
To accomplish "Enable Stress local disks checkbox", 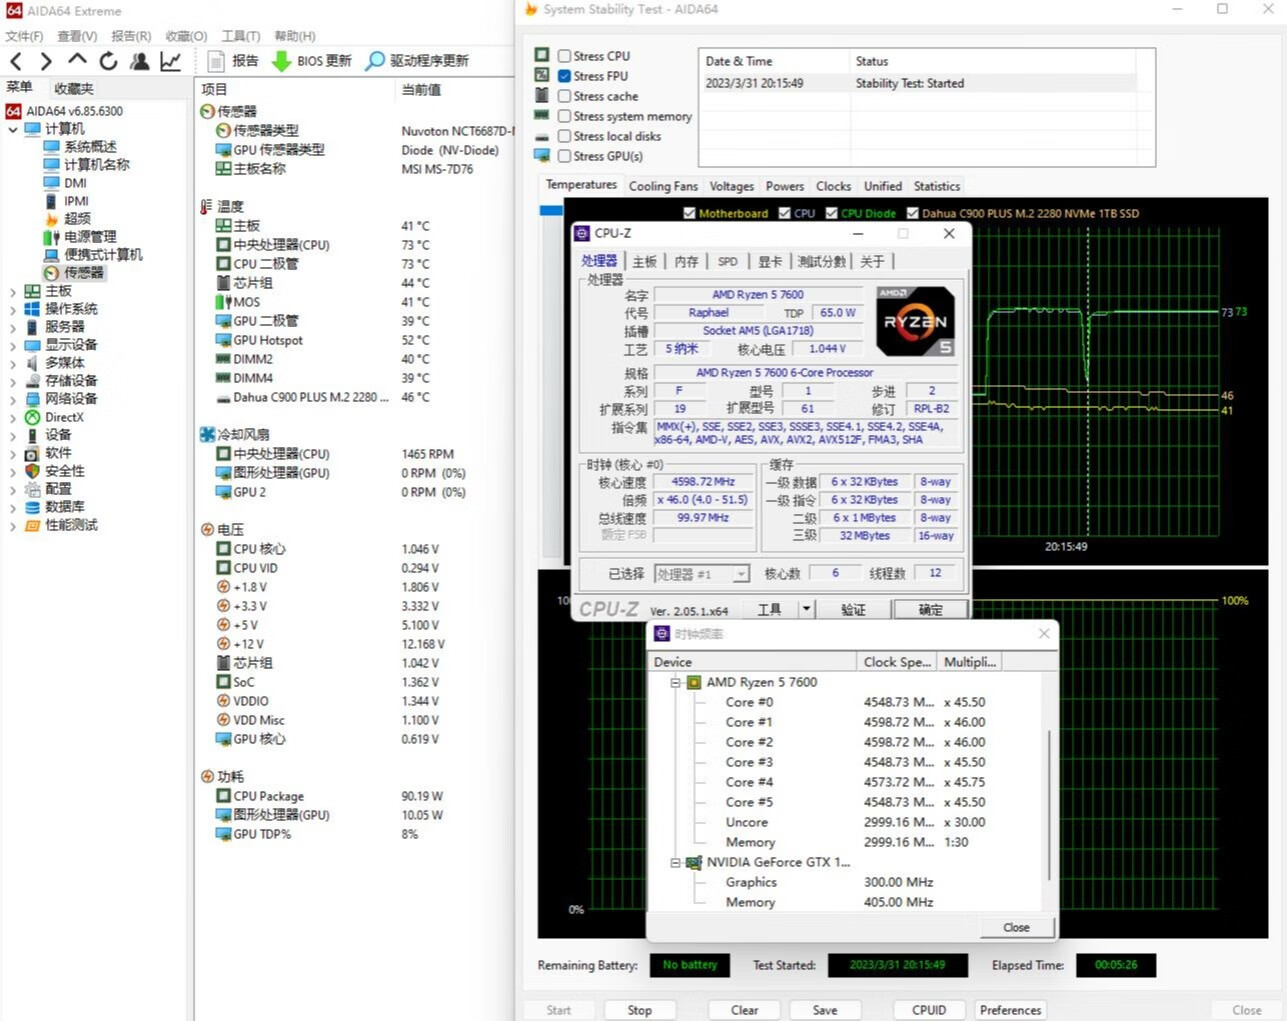I will pyautogui.click(x=565, y=136).
